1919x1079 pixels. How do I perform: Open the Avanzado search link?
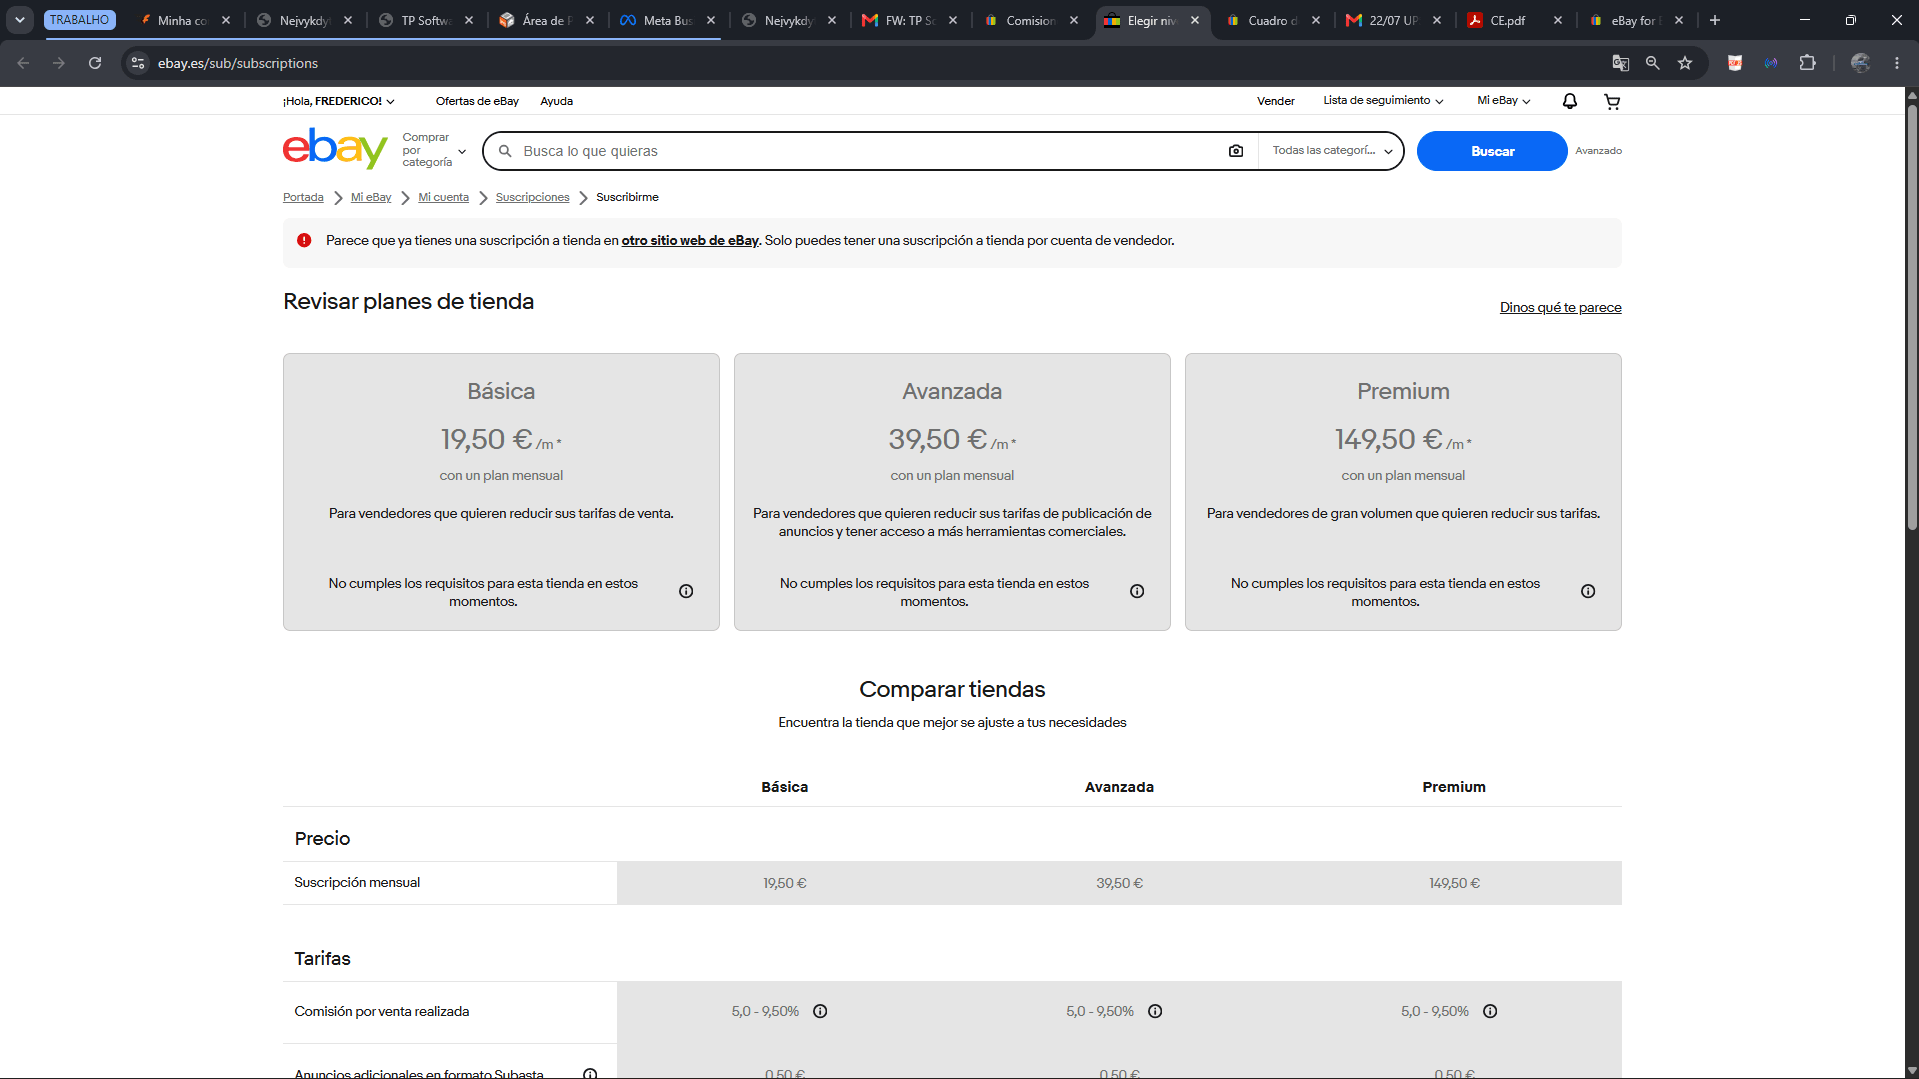pyautogui.click(x=1598, y=151)
